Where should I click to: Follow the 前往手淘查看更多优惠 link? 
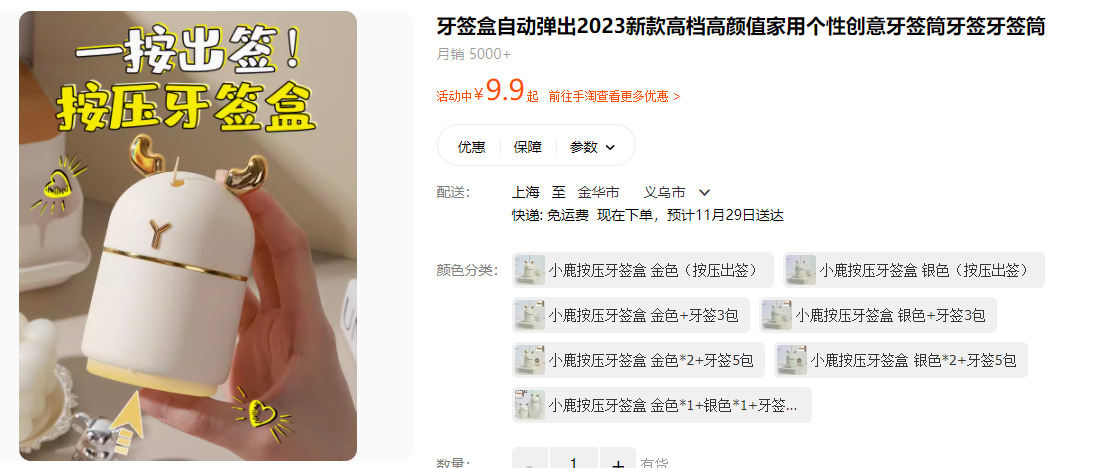click(x=615, y=97)
